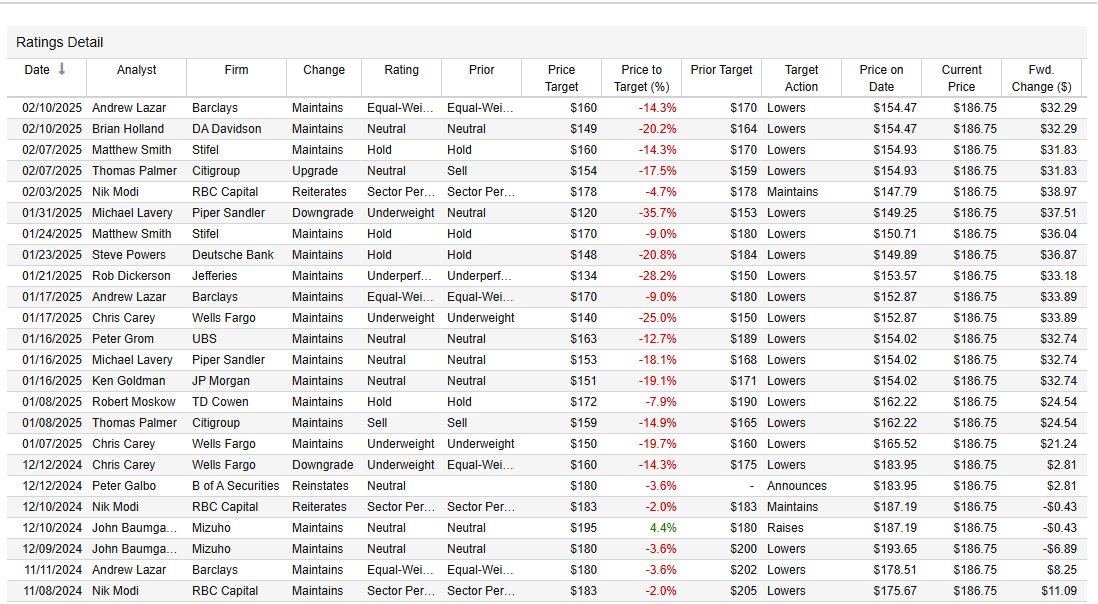Screen dimensions: 1098x604
Task: Sort by the Change column header
Action: pos(324,70)
